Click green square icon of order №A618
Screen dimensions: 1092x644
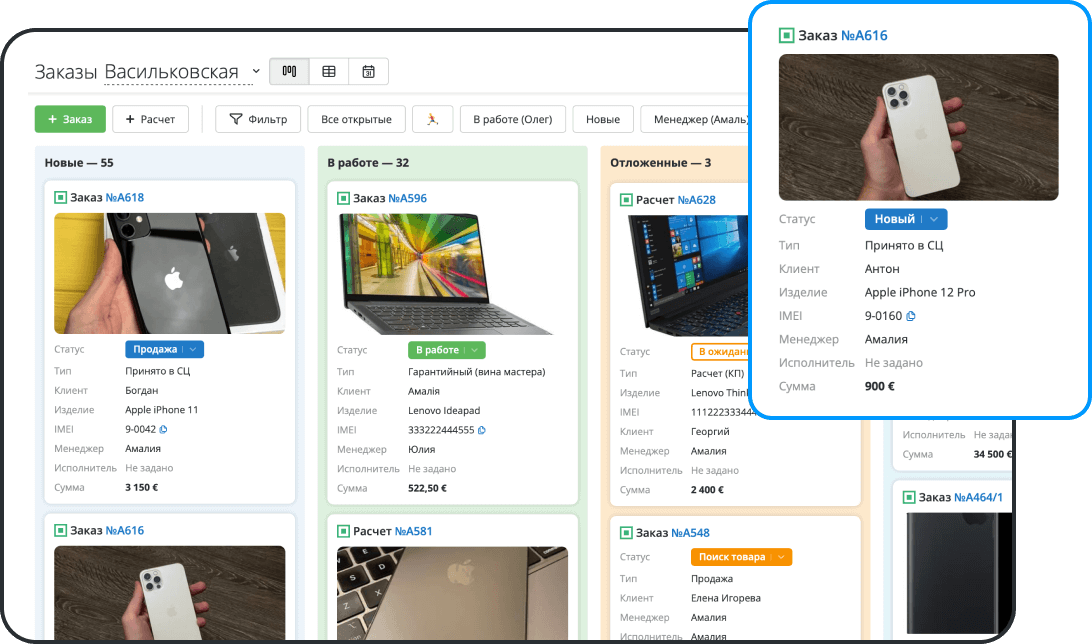pos(60,197)
